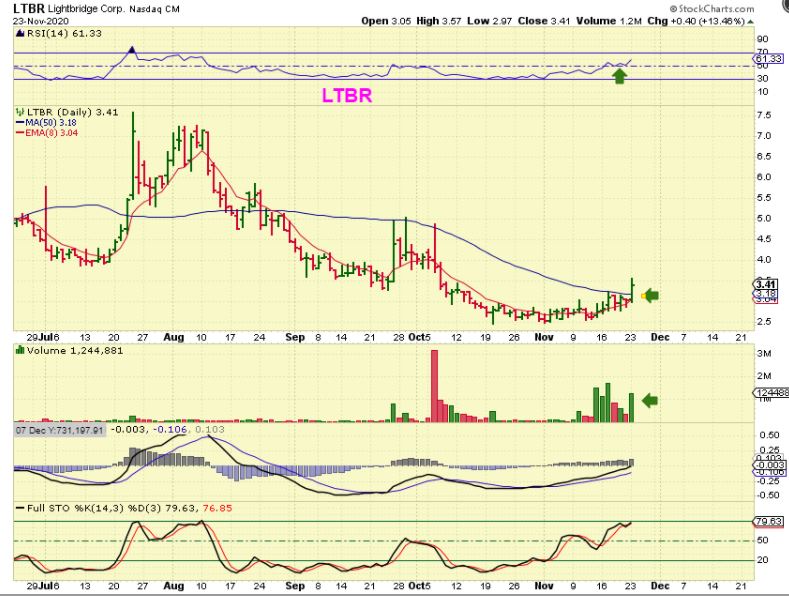
Task: Click the LTBR Lightbridge Corp. chart title
Action: 68,9
